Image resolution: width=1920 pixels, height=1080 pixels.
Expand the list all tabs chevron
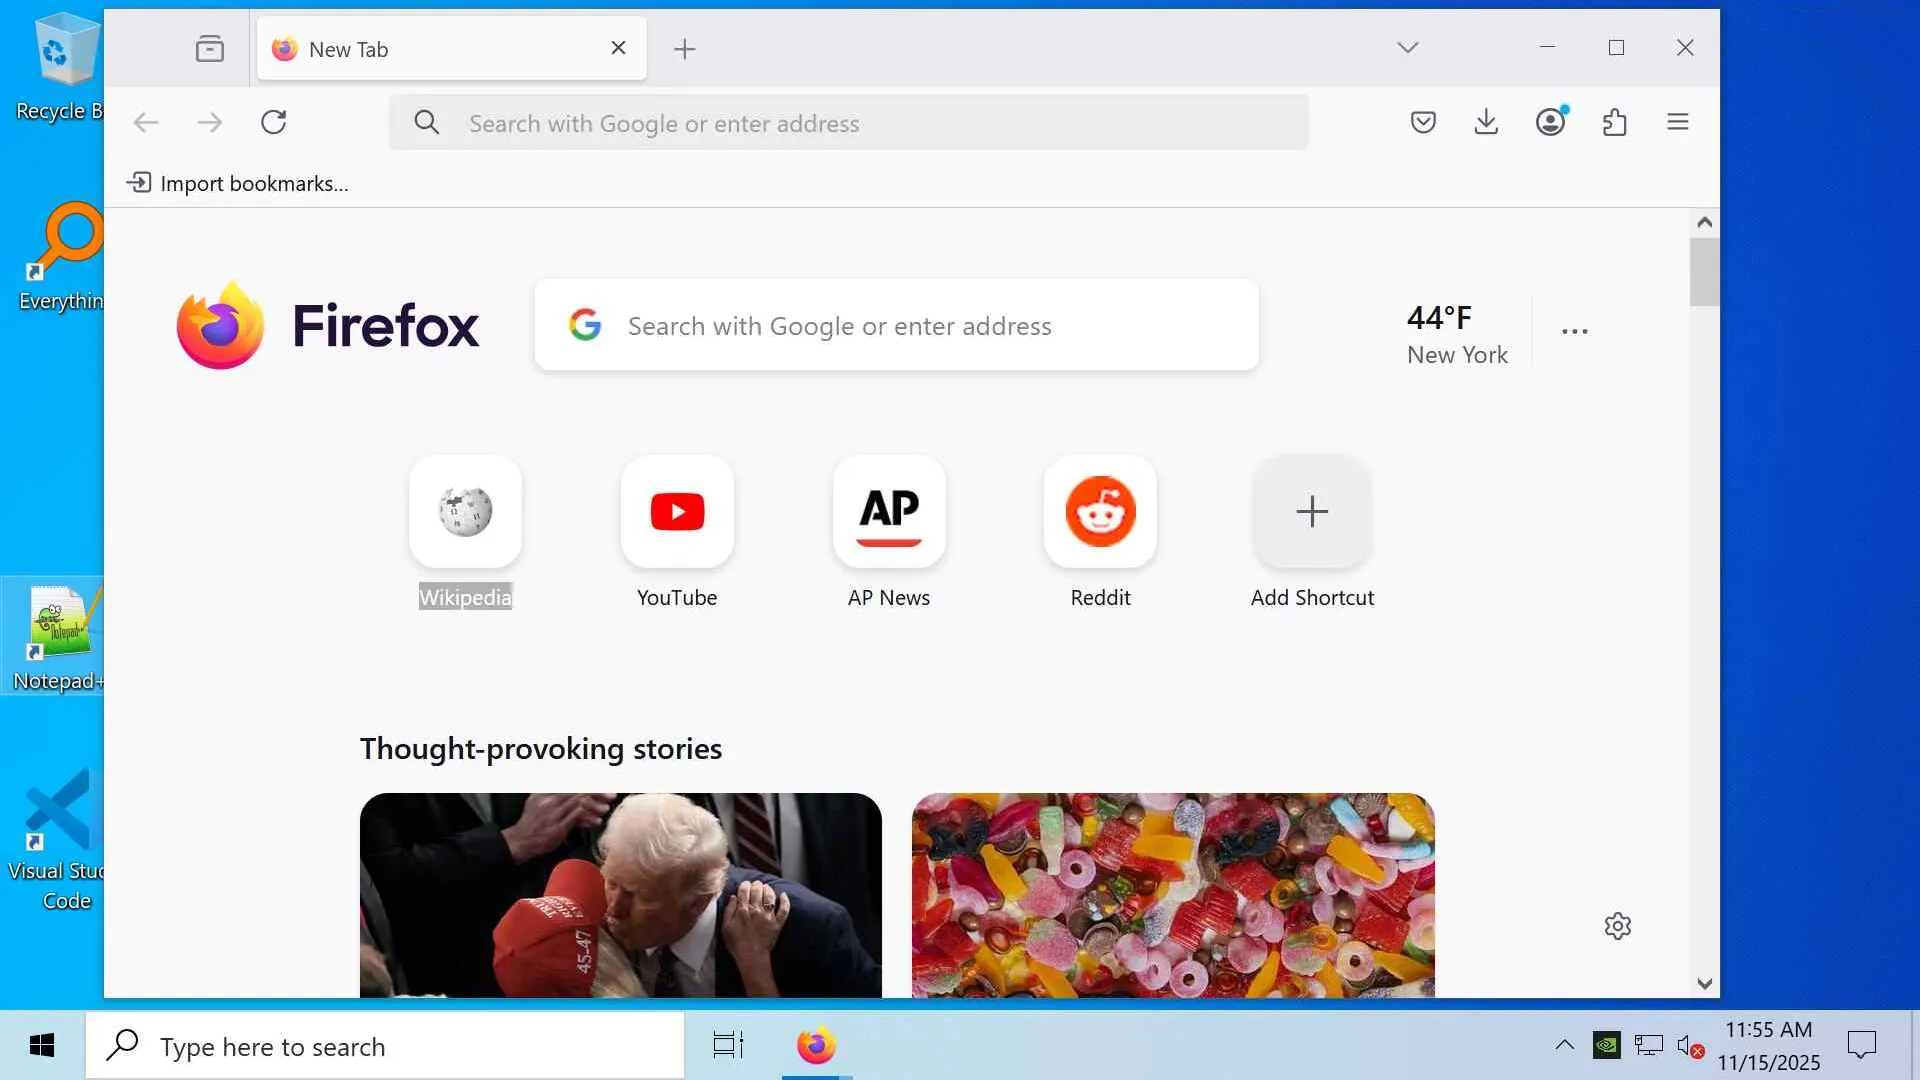click(1408, 48)
